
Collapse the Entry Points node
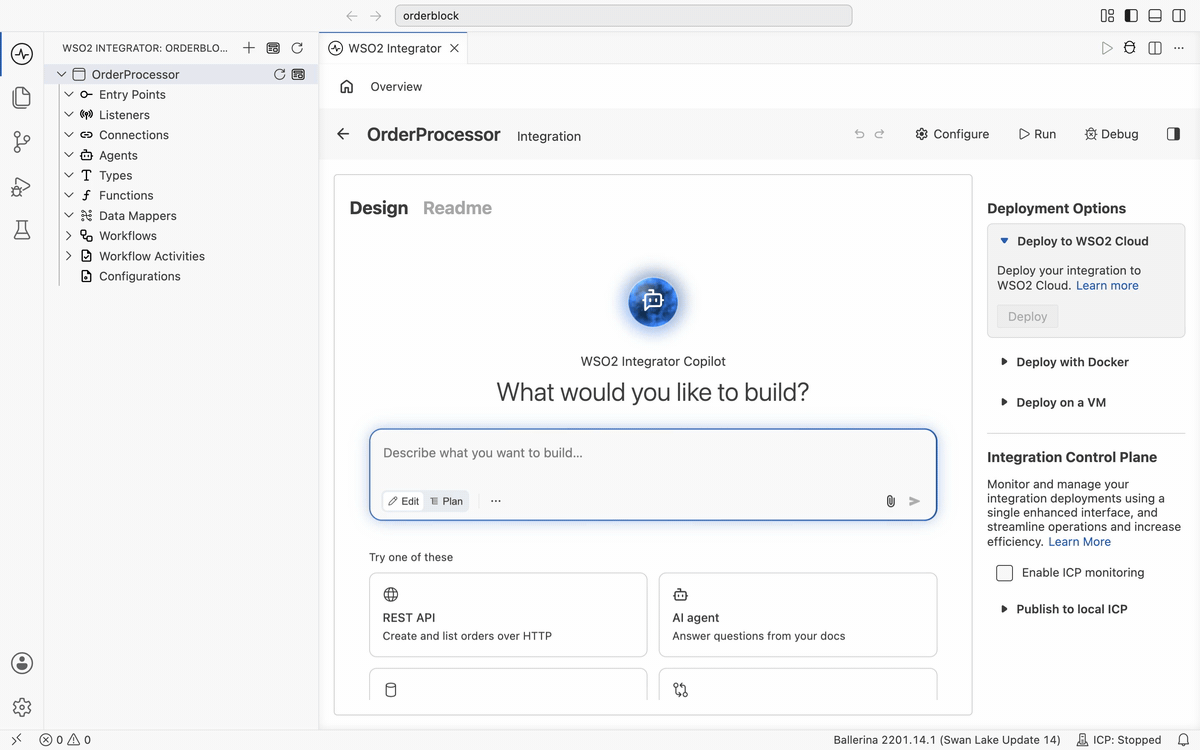[x=69, y=95]
